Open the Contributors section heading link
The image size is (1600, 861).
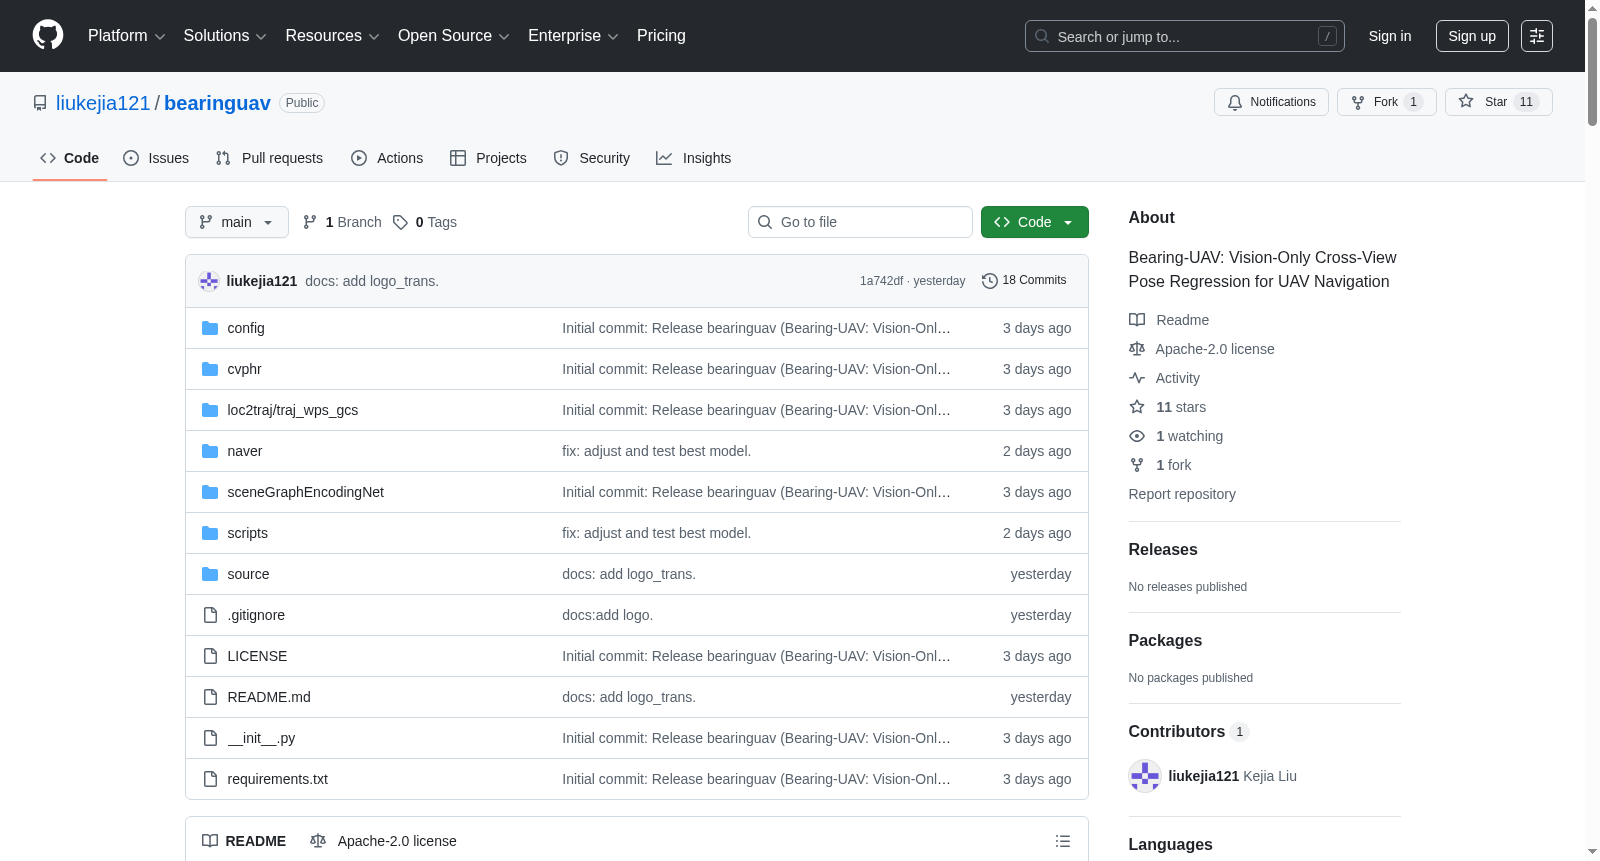tap(1189, 732)
